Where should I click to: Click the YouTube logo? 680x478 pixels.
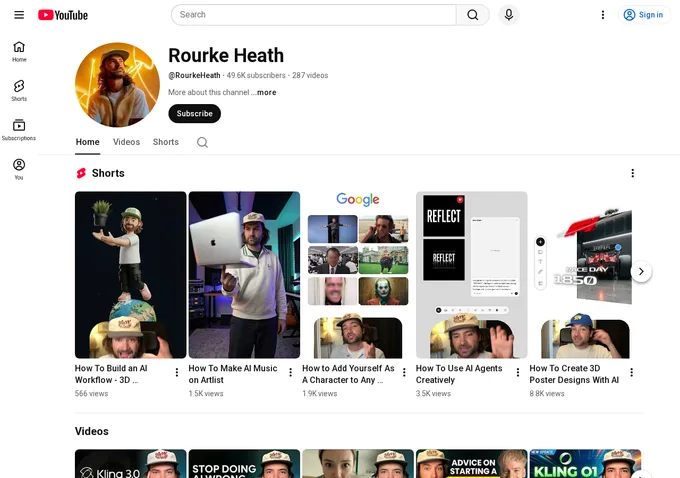(63, 15)
